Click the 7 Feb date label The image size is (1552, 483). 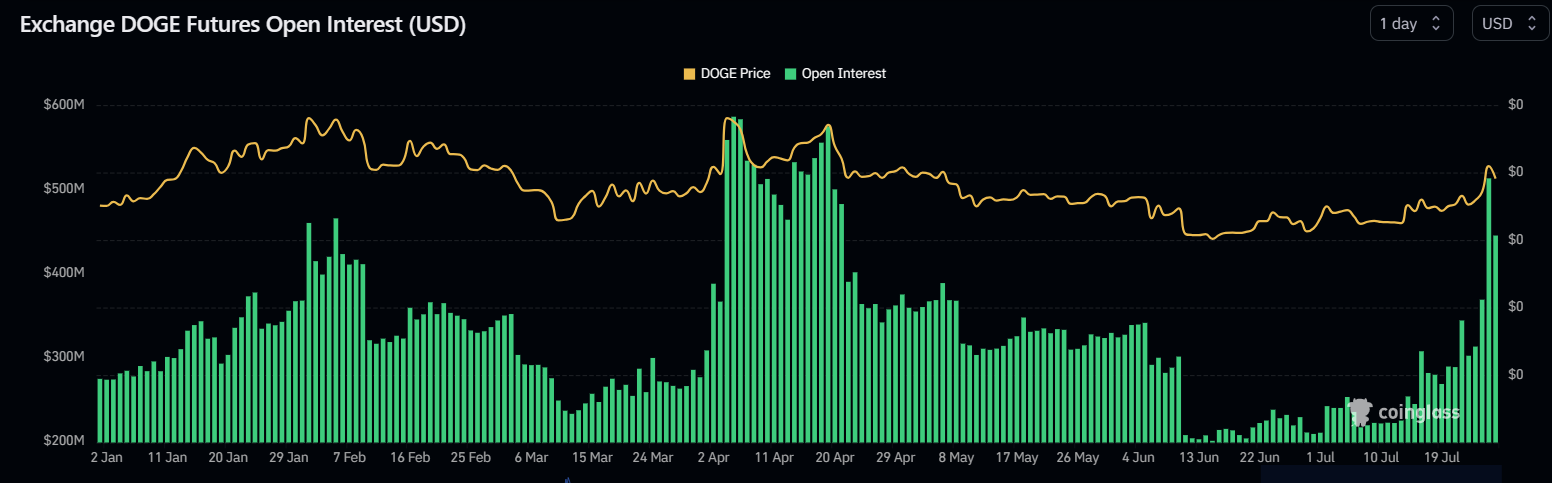[x=349, y=457]
